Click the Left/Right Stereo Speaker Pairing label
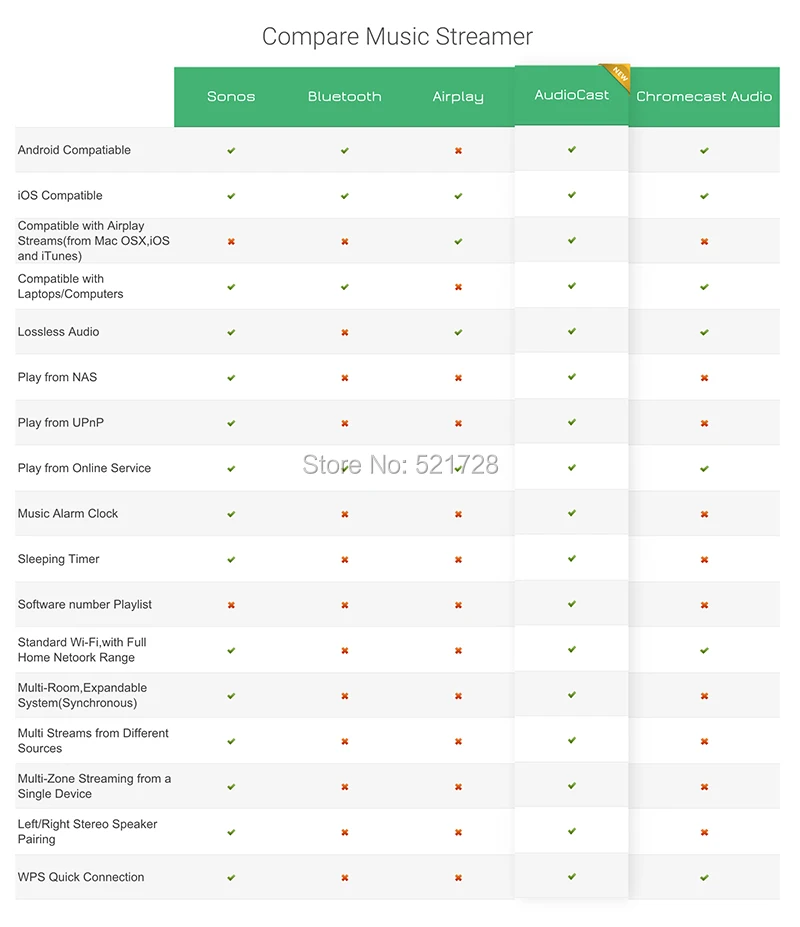This screenshot has width=800, height=927. click(x=88, y=832)
